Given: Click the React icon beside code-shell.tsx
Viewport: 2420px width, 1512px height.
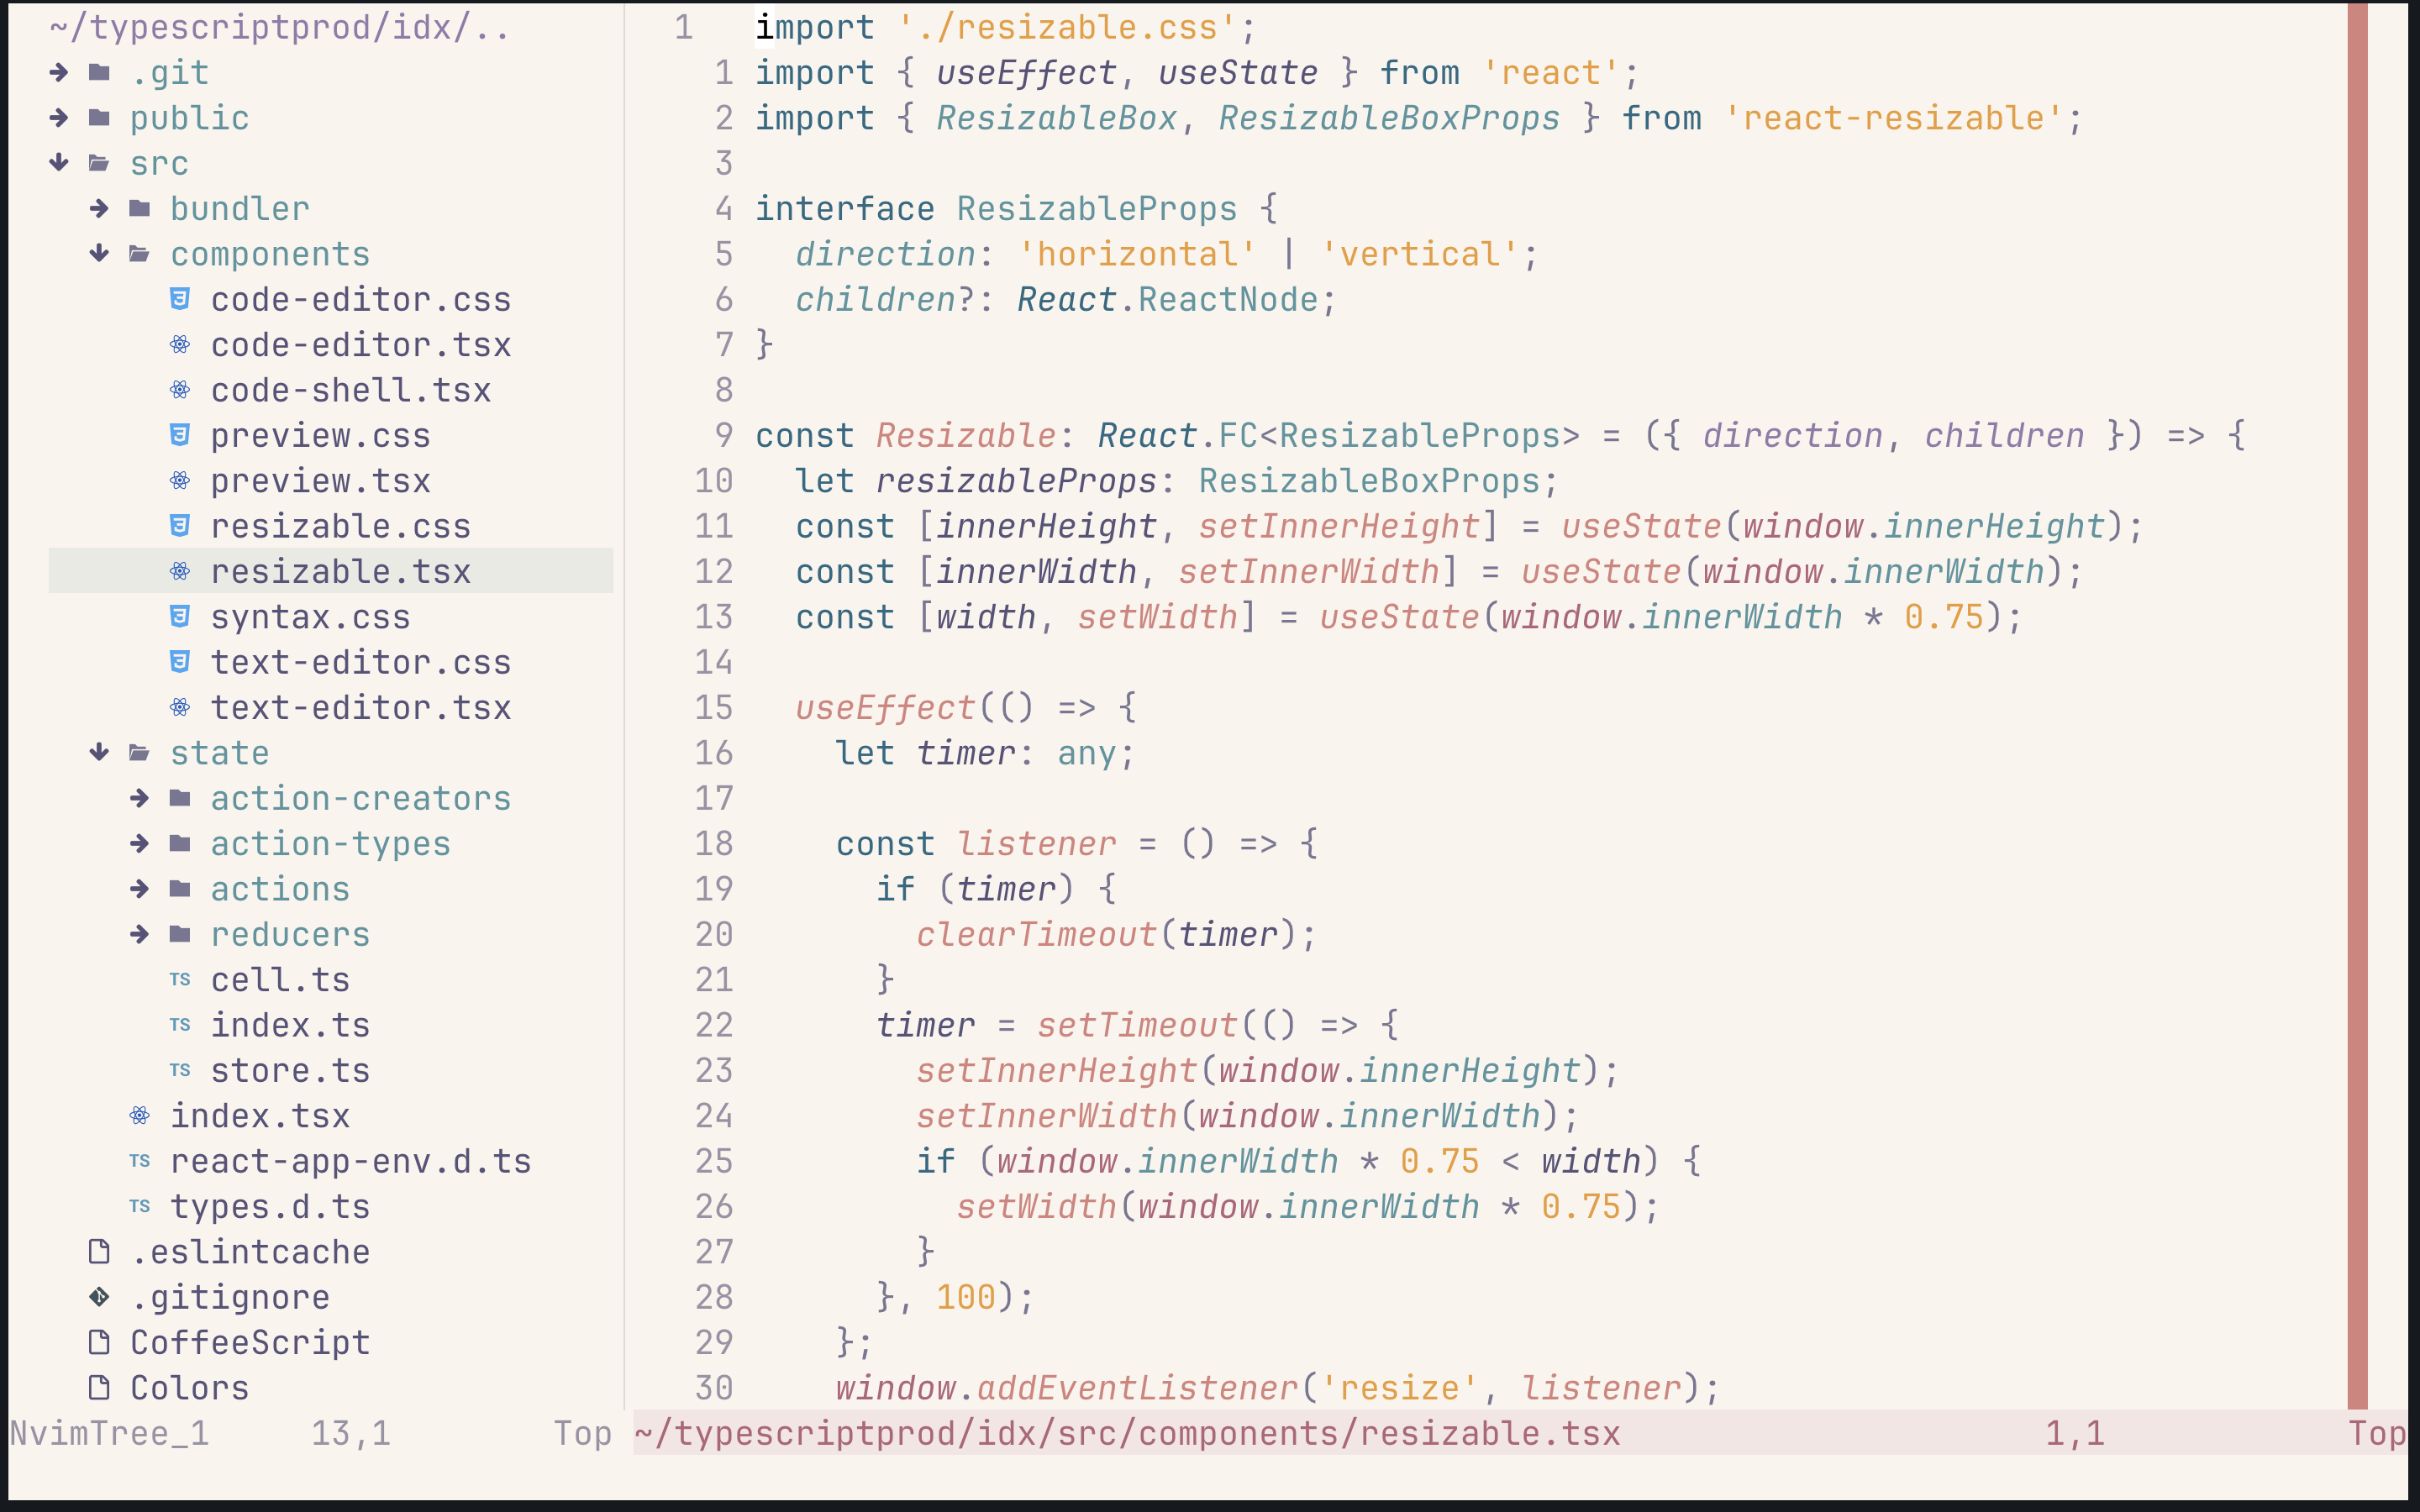Looking at the screenshot, I should click(x=180, y=390).
